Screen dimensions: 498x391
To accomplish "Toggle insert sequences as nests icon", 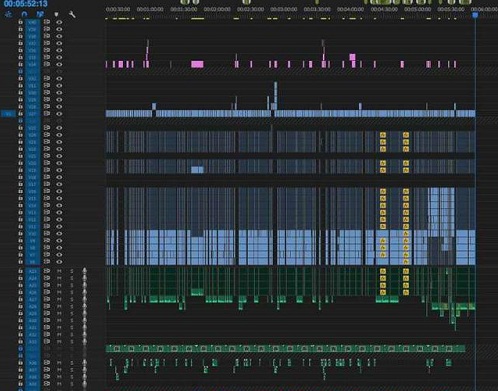I will [x=8, y=14].
